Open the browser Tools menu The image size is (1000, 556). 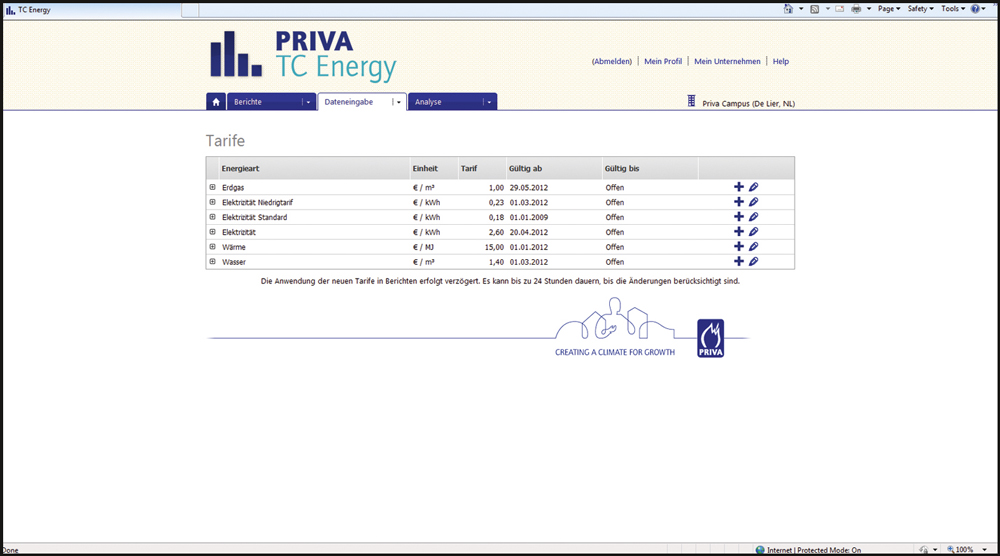point(953,9)
